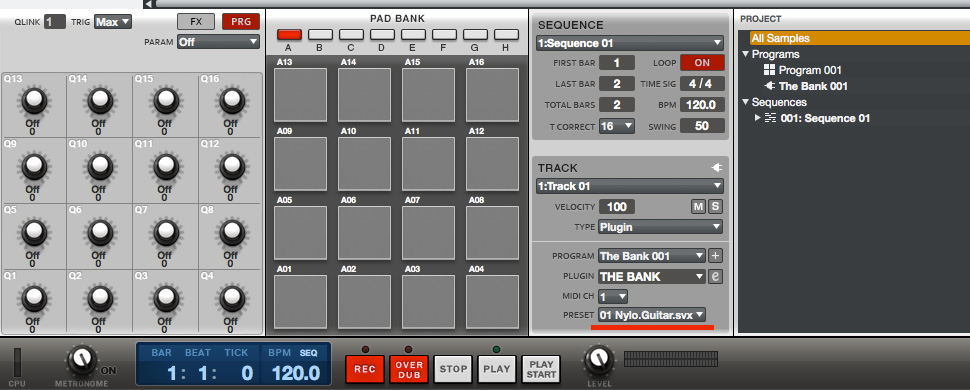Trigger pad A10
This screenshot has width=970, height=390.
pos(364,163)
